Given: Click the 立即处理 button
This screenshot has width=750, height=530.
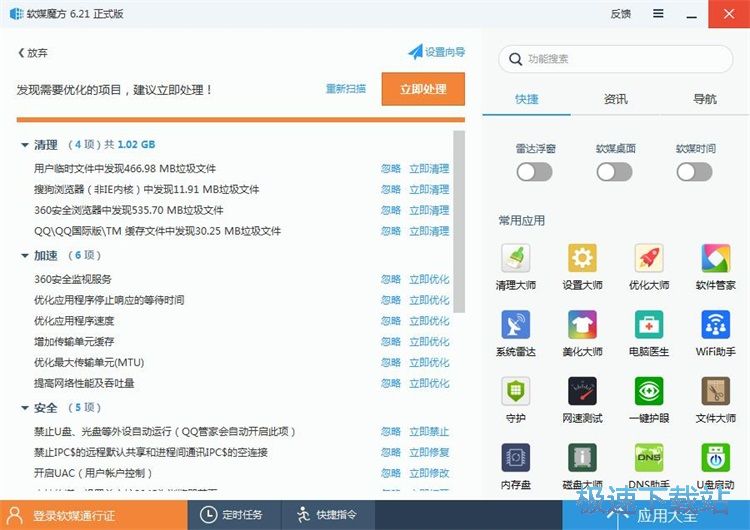Looking at the screenshot, I should click(x=423, y=89).
